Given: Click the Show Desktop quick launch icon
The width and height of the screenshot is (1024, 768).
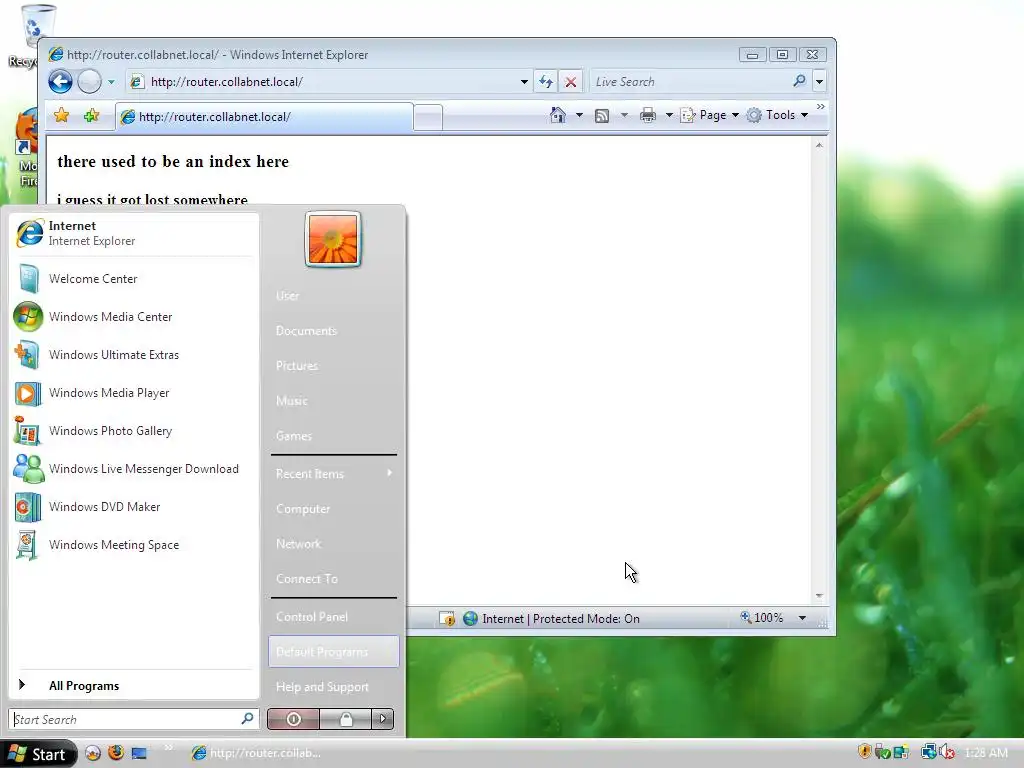Looking at the screenshot, I should pyautogui.click(x=139, y=753).
